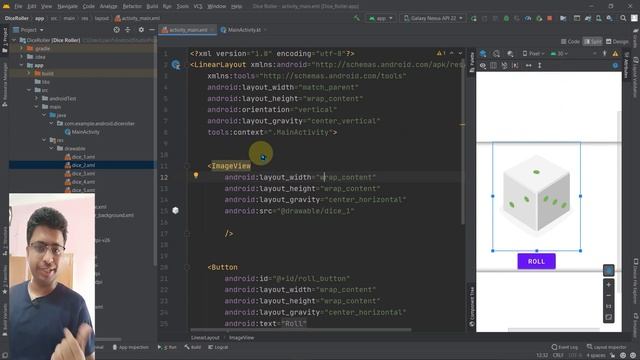The image size is (640, 360).
Task: Open Project panel settings gear
Action: click(141, 30)
